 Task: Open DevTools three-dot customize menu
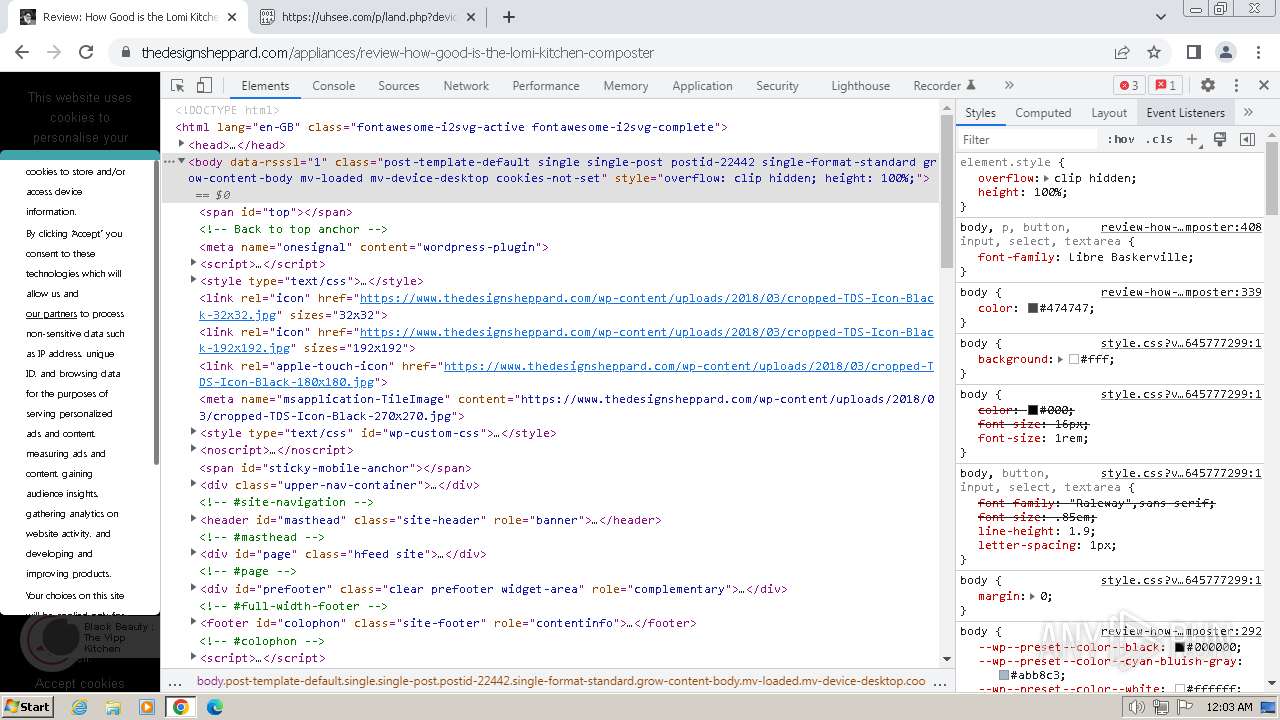[x=1236, y=86]
